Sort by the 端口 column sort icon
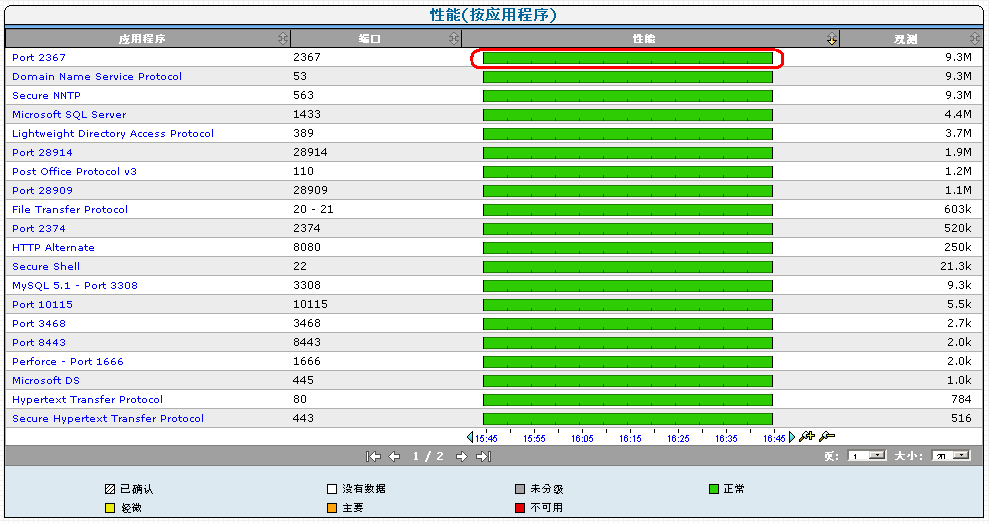 click(454, 38)
